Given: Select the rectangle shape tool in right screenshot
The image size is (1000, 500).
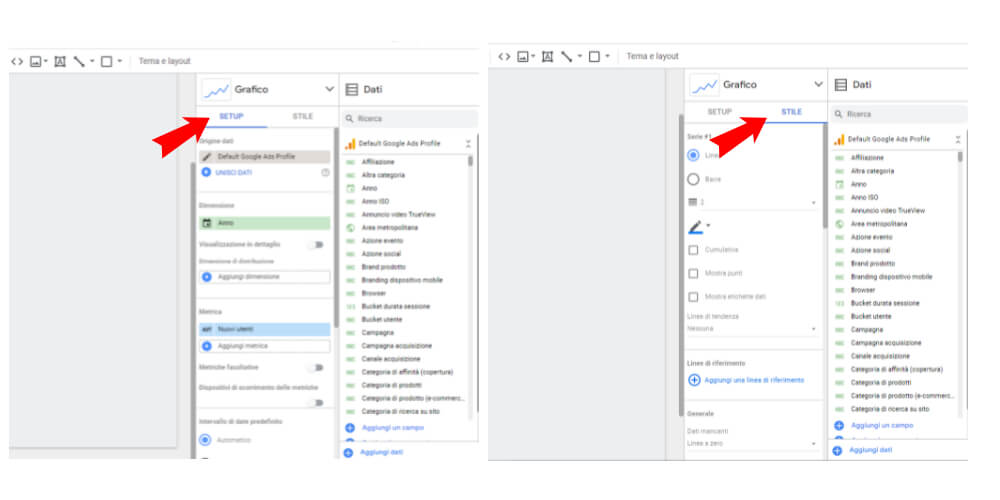Looking at the screenshot, I should [594, 57].
